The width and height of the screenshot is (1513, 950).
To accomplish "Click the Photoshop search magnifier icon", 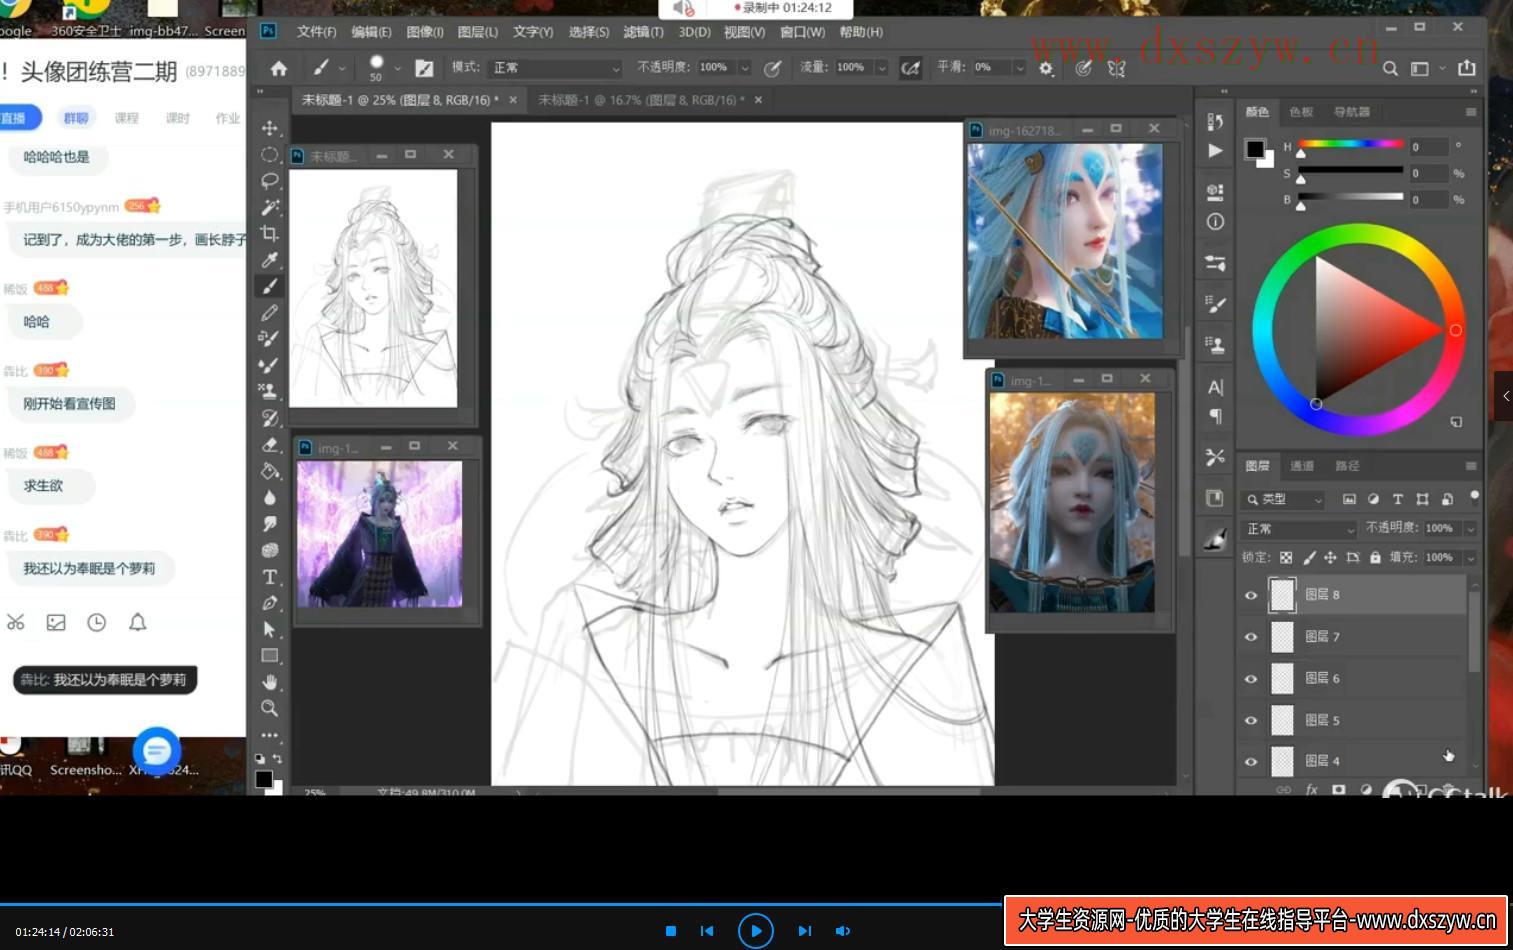I will pyautogui.click(x=1390, y=68).
